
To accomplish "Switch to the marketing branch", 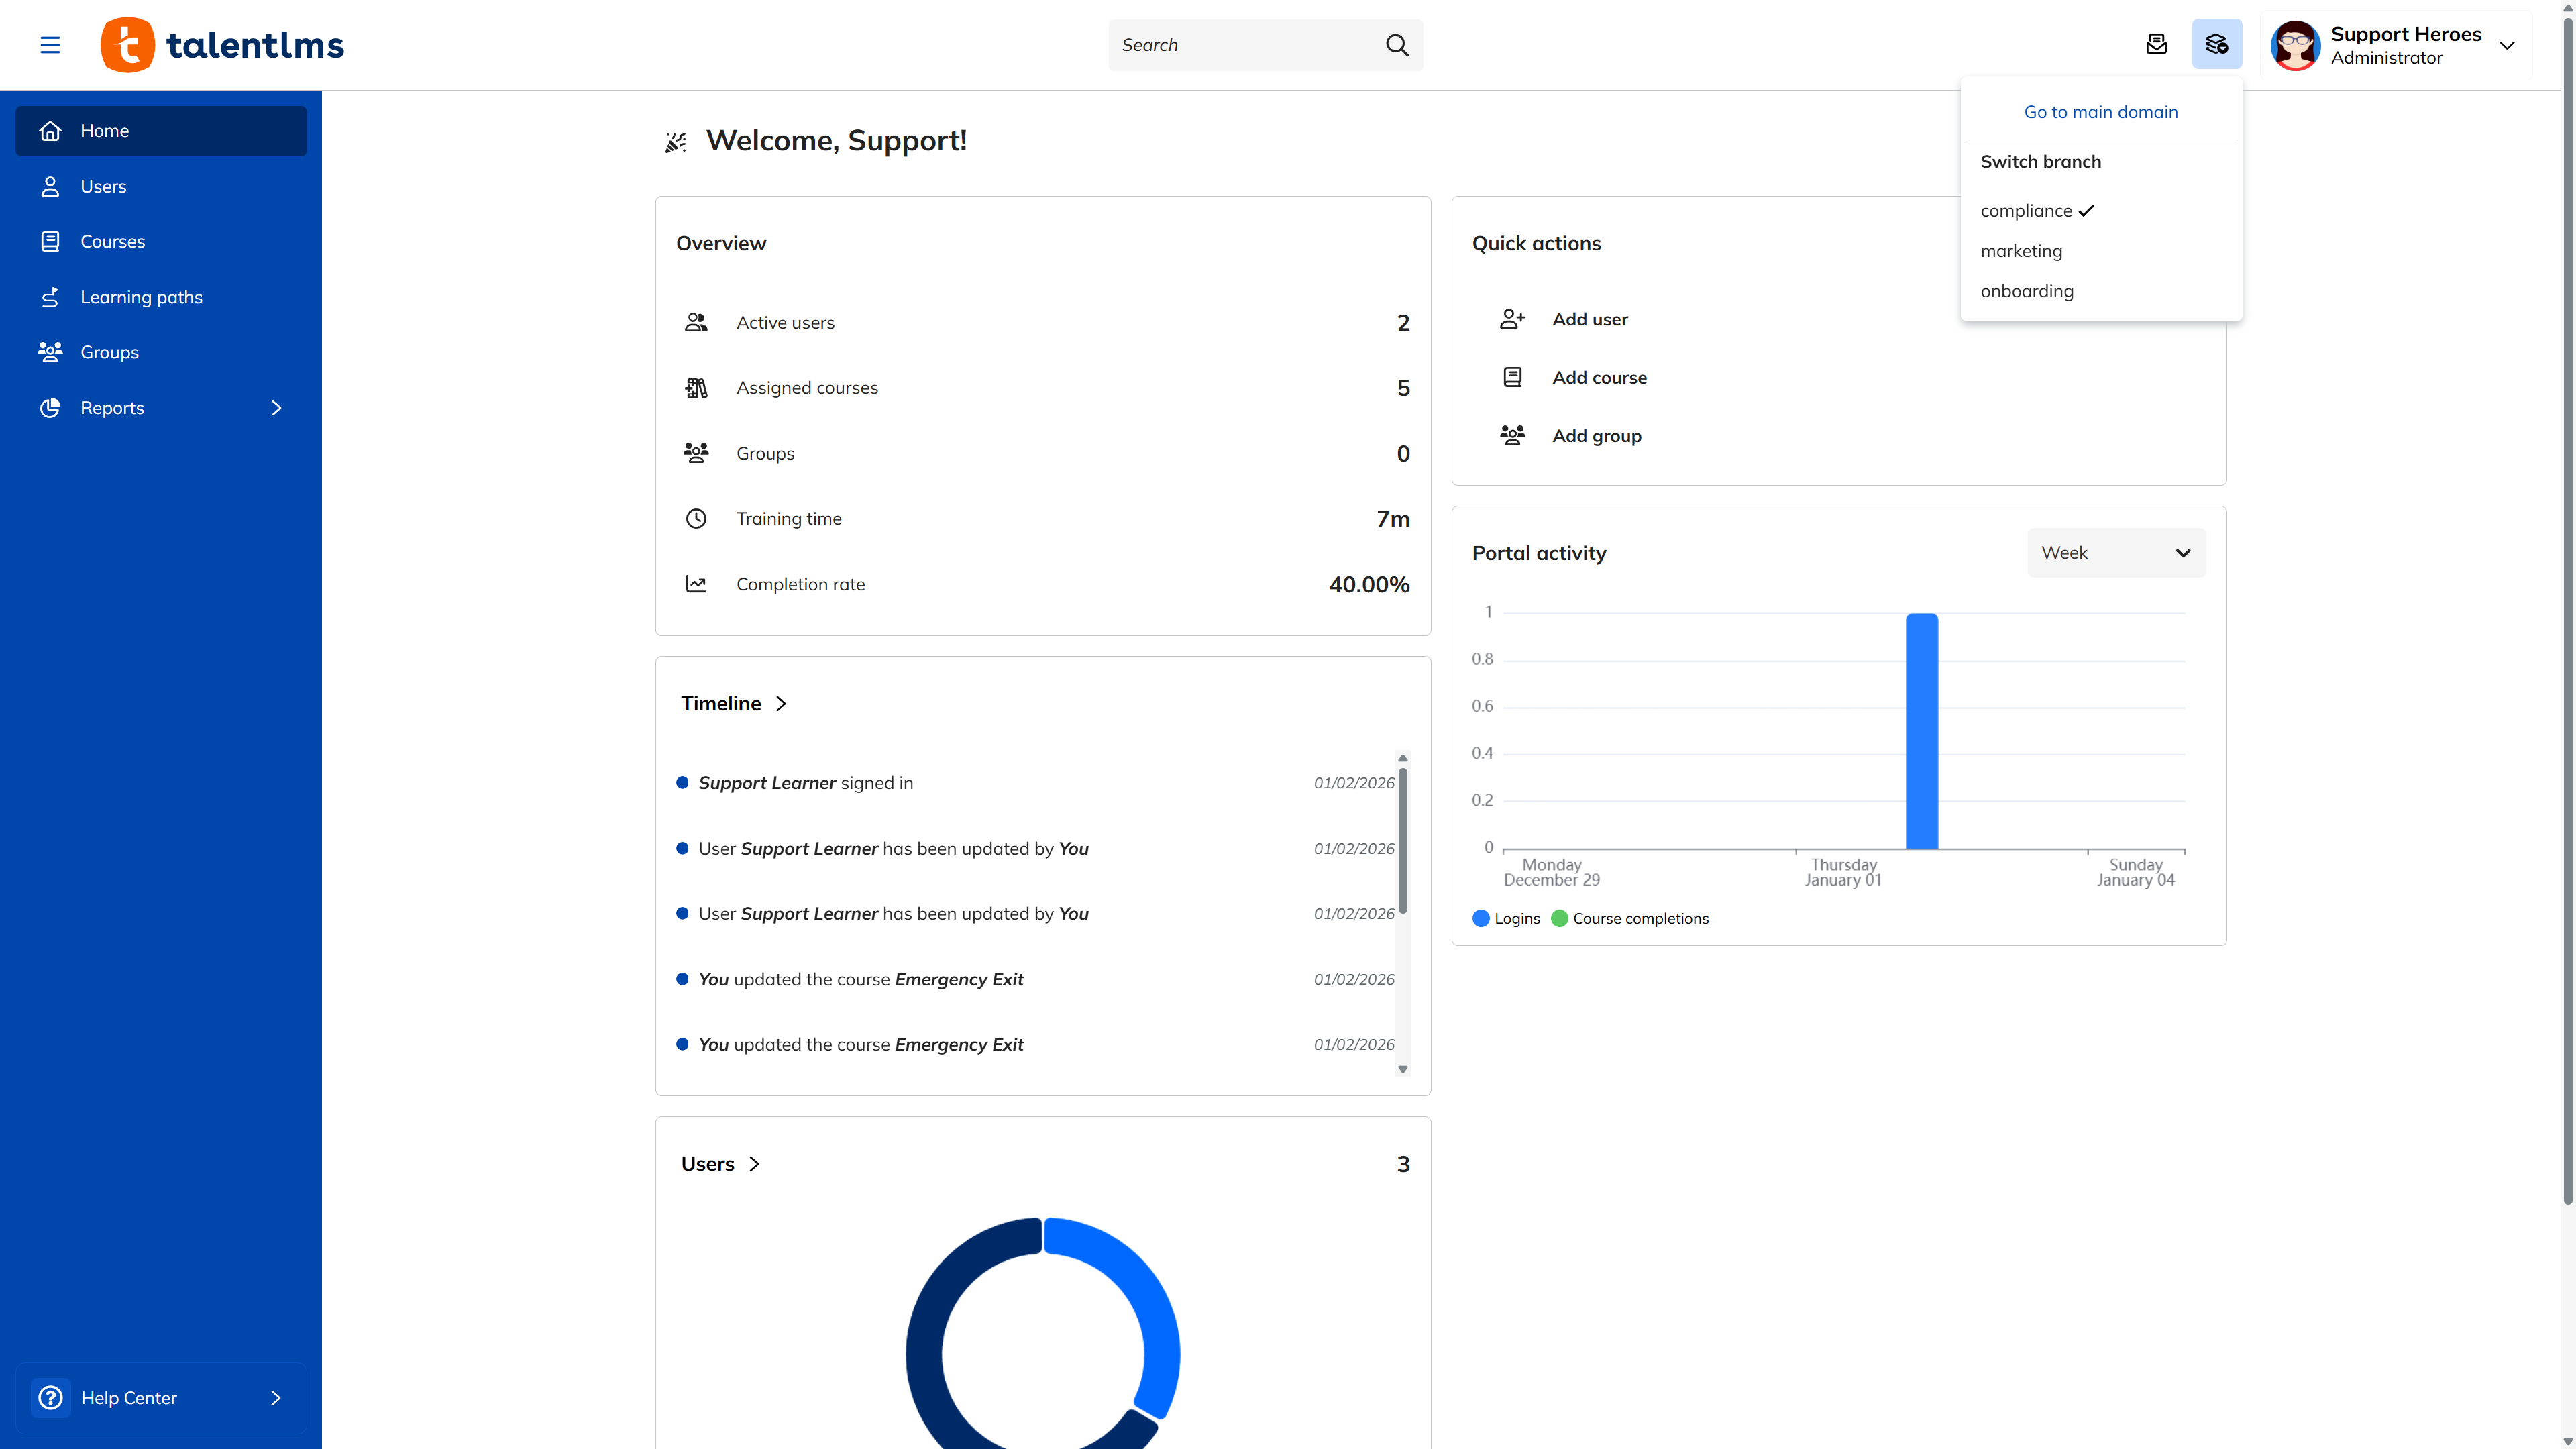I will point(2021,250).
